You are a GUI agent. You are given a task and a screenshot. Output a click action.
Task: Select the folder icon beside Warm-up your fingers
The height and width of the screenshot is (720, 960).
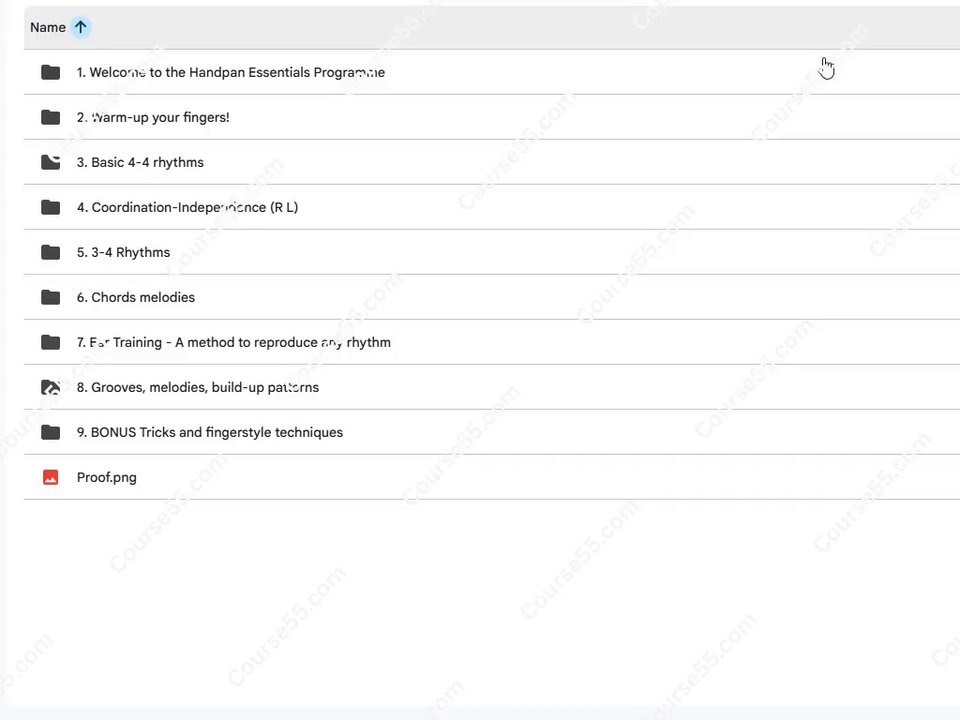pos(51,117)
